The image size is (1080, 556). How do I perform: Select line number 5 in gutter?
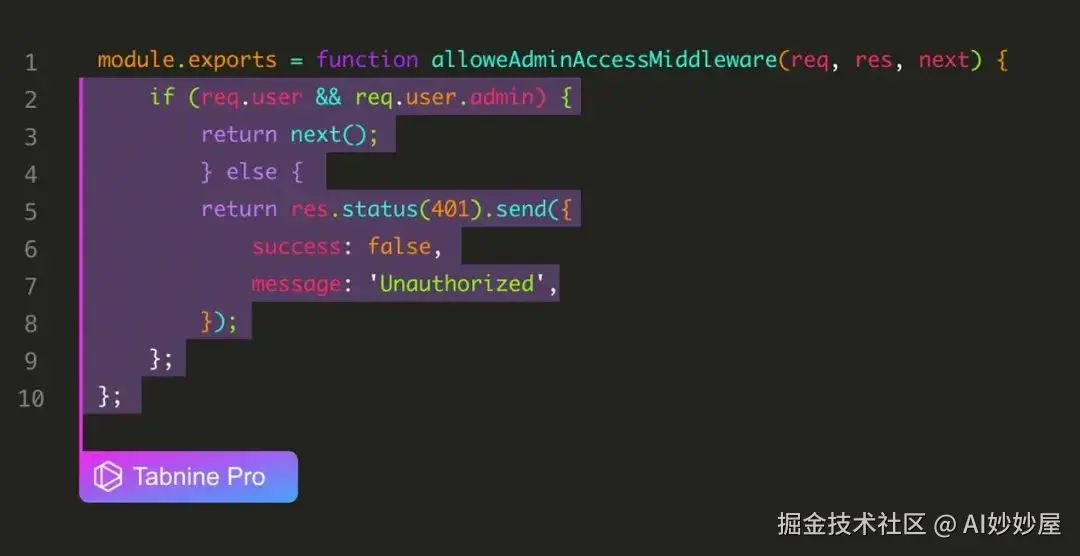[31, 212]
